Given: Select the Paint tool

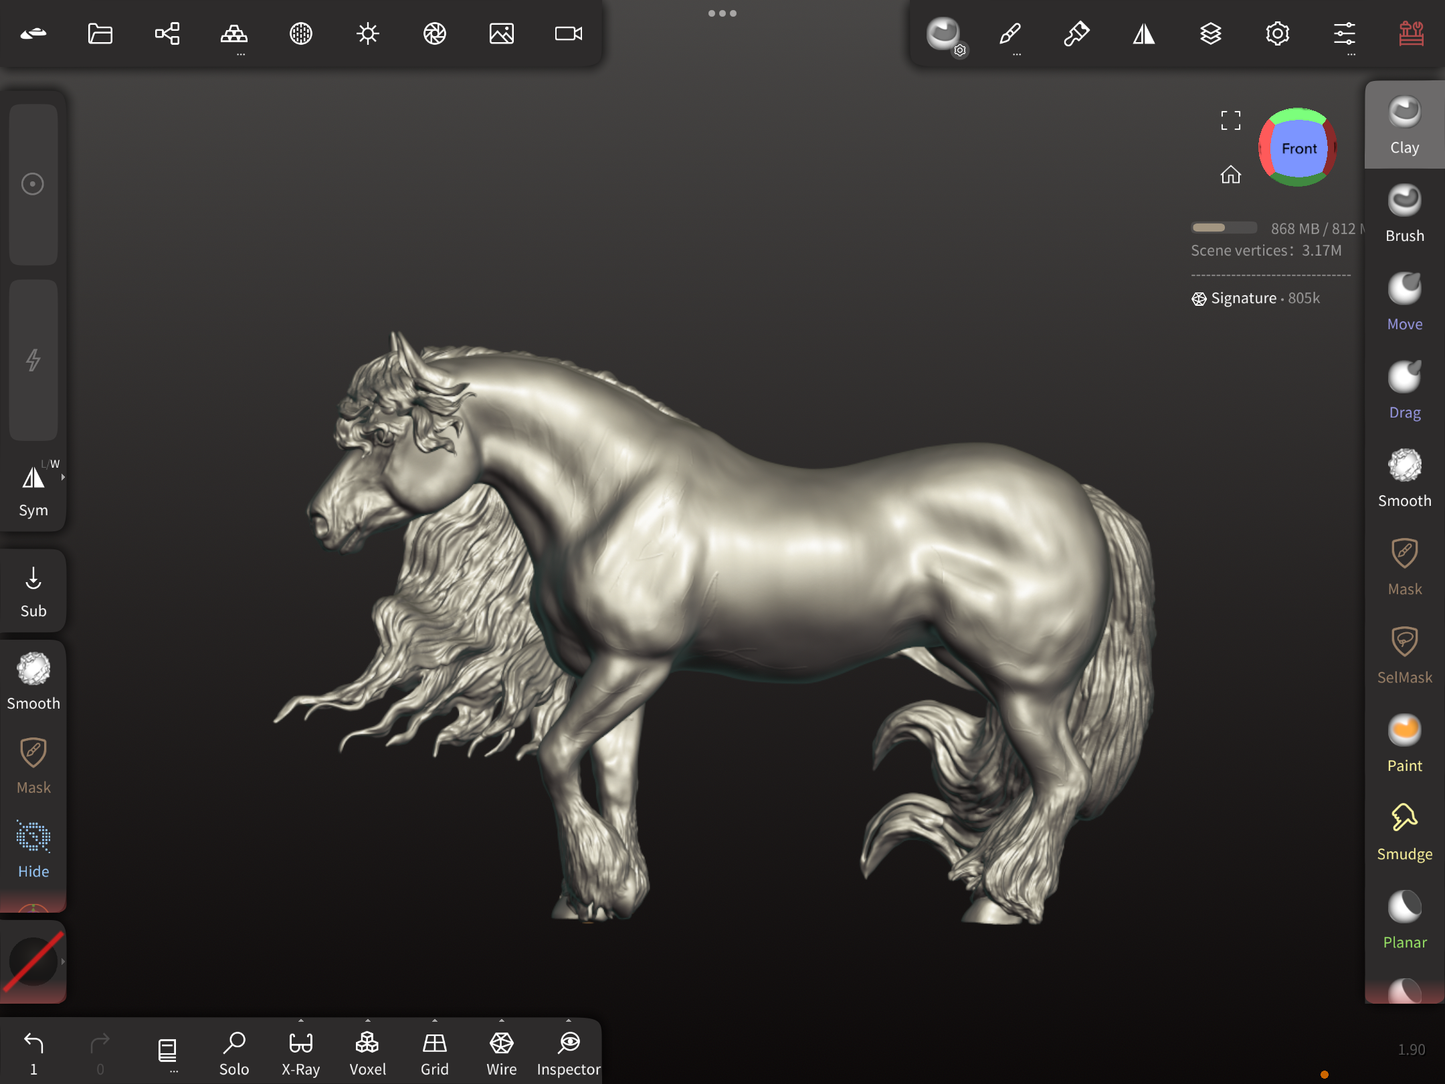Looking at the screenshot, I should pyautogui.click(x=1404, y=743).
